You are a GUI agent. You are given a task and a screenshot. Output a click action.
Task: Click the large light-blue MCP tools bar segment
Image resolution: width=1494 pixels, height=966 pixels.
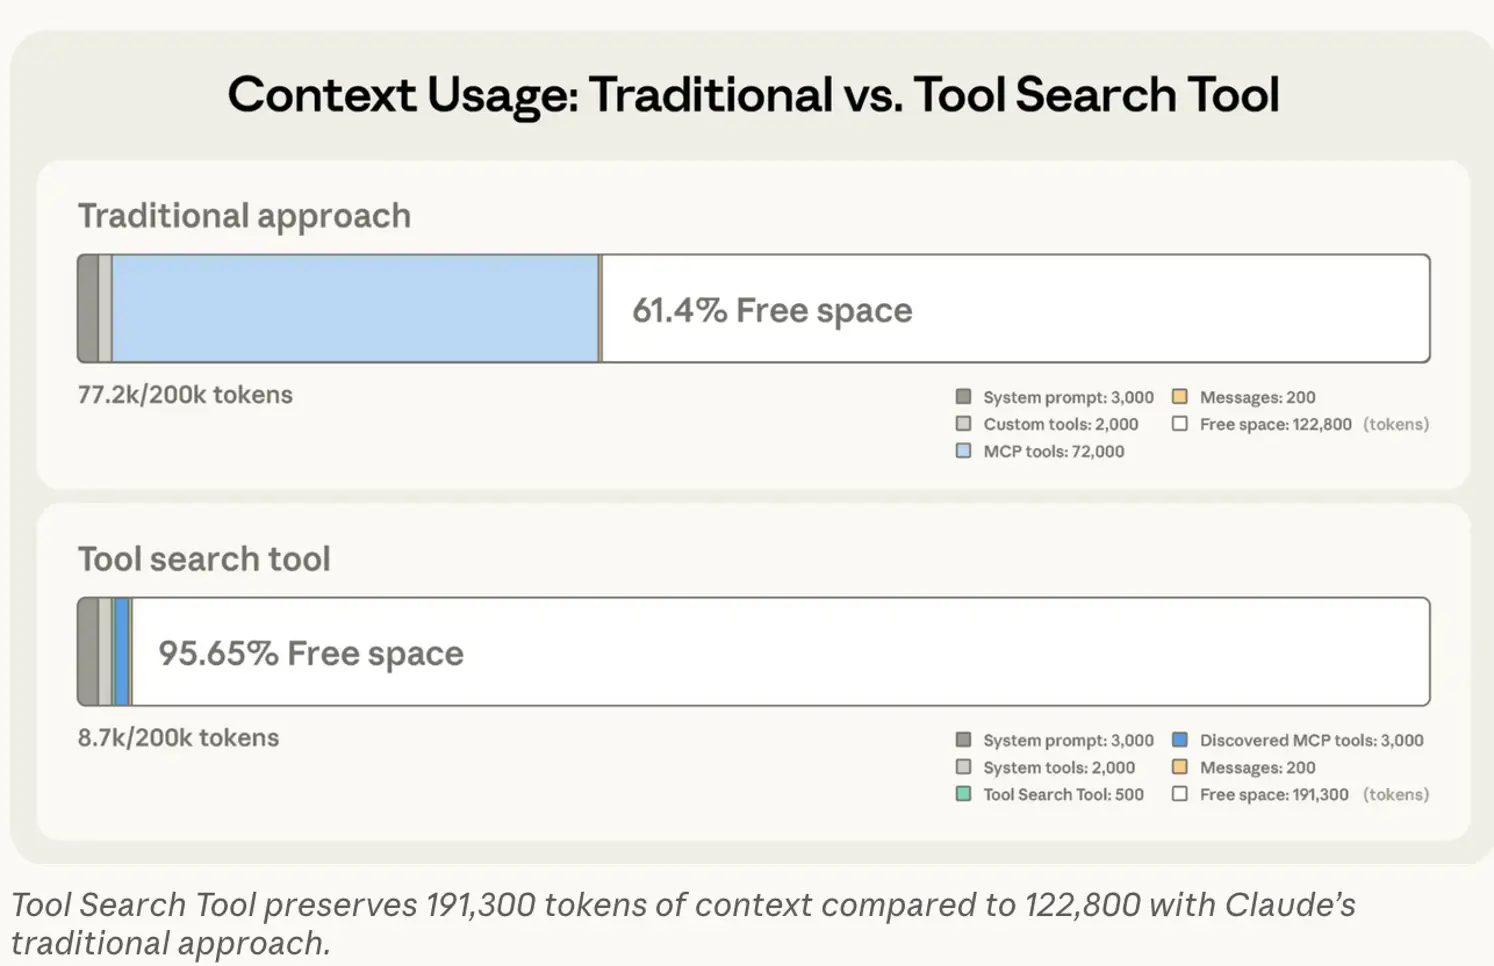point(355,308)
